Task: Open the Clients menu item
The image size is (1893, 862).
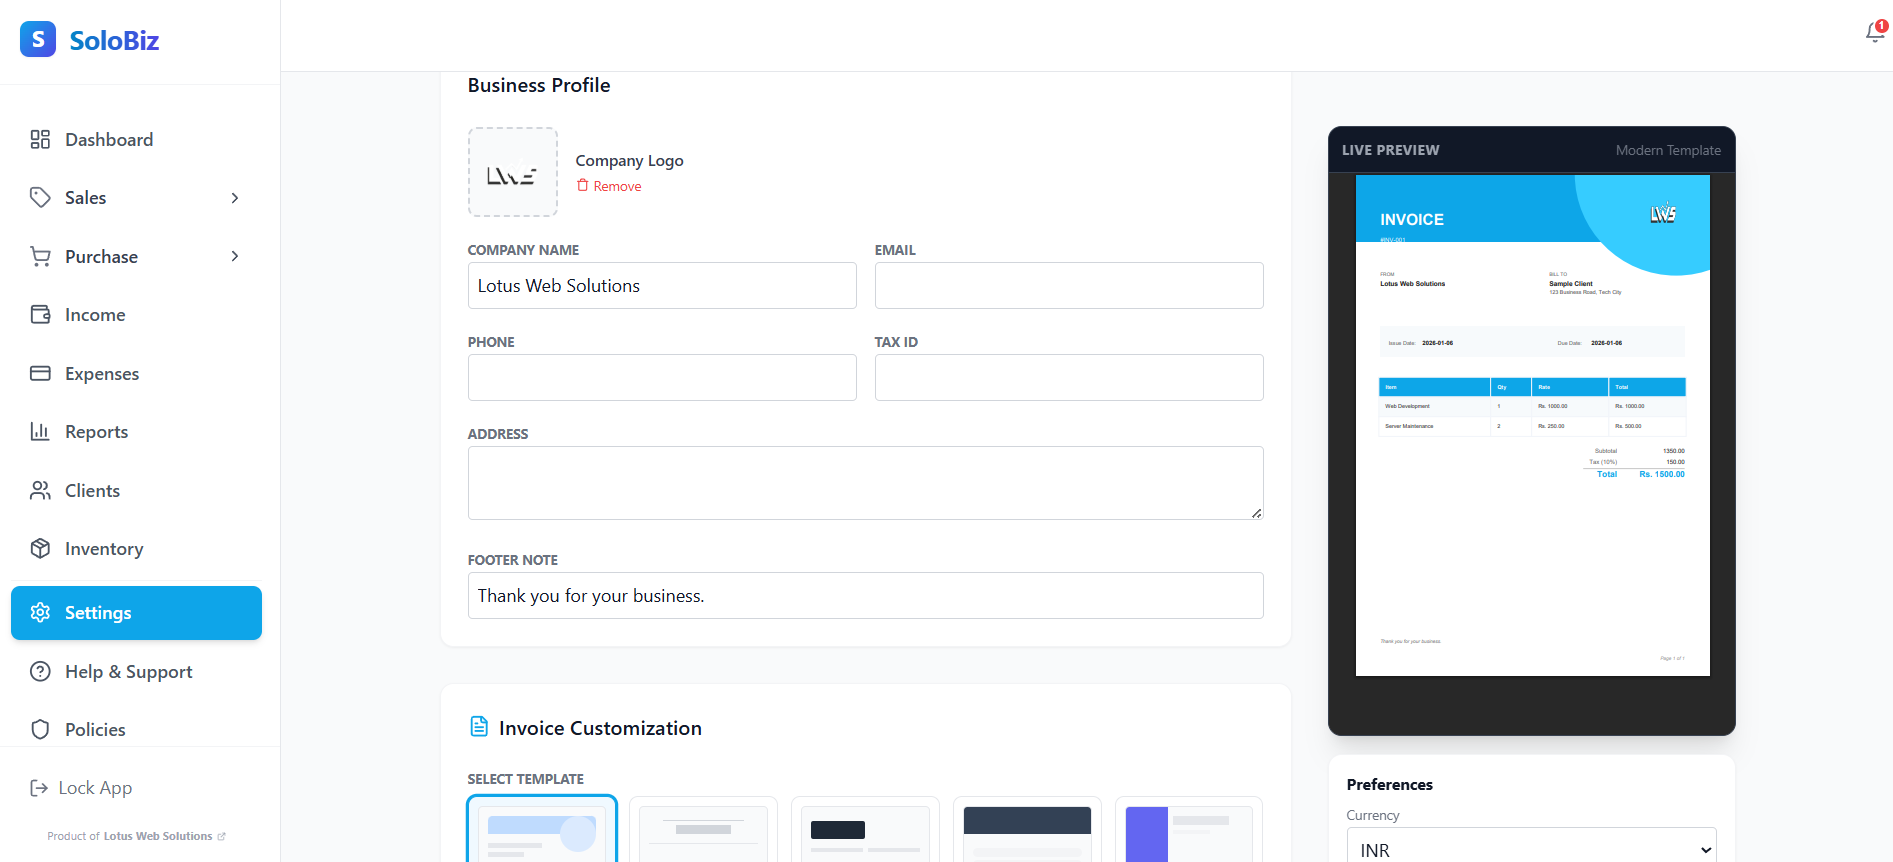Action: point(92,491)
